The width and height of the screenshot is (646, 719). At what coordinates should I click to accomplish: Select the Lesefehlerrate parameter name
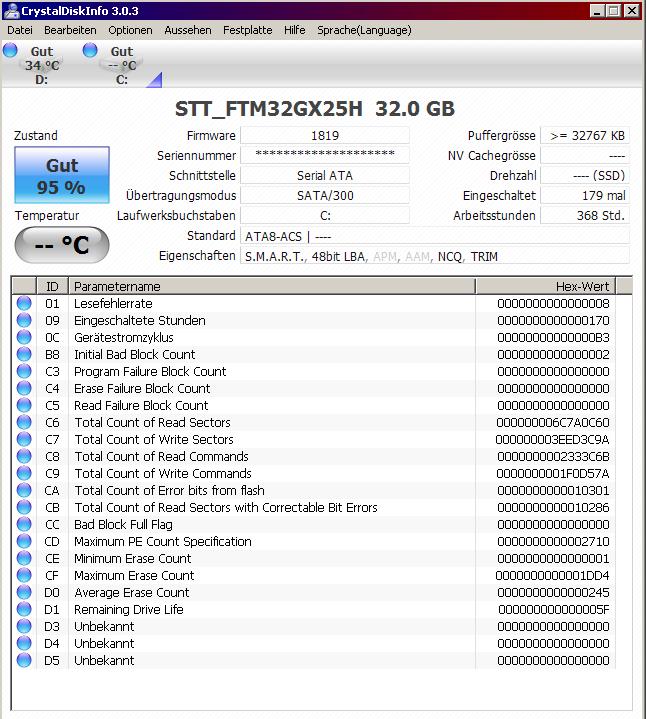113,304
